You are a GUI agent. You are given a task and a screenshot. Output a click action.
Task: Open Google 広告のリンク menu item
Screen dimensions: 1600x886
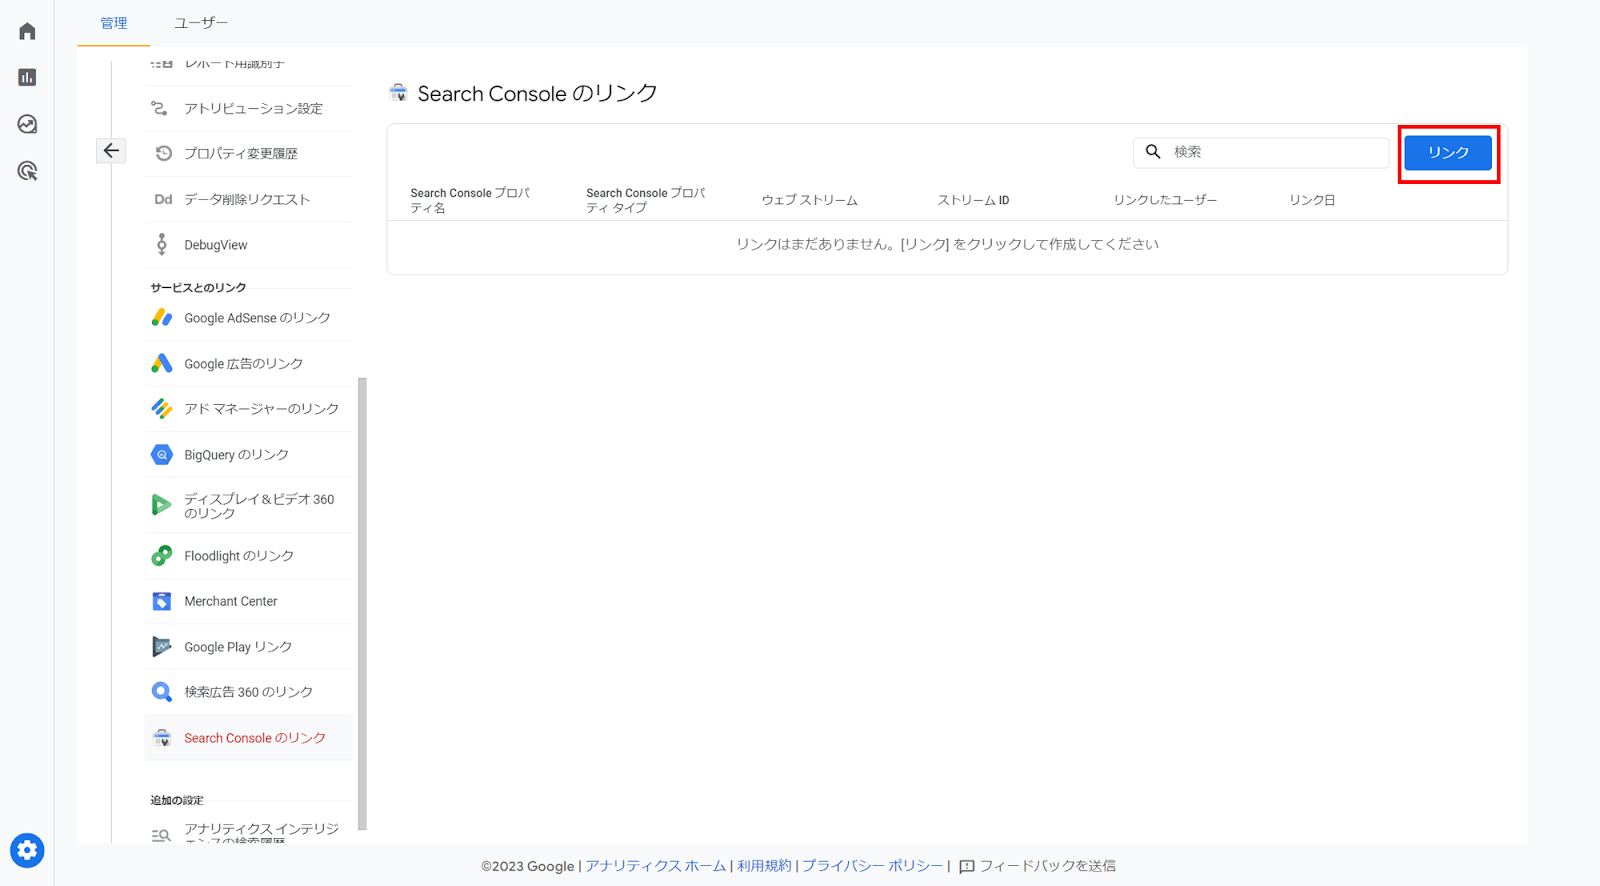tap(243, 364)
